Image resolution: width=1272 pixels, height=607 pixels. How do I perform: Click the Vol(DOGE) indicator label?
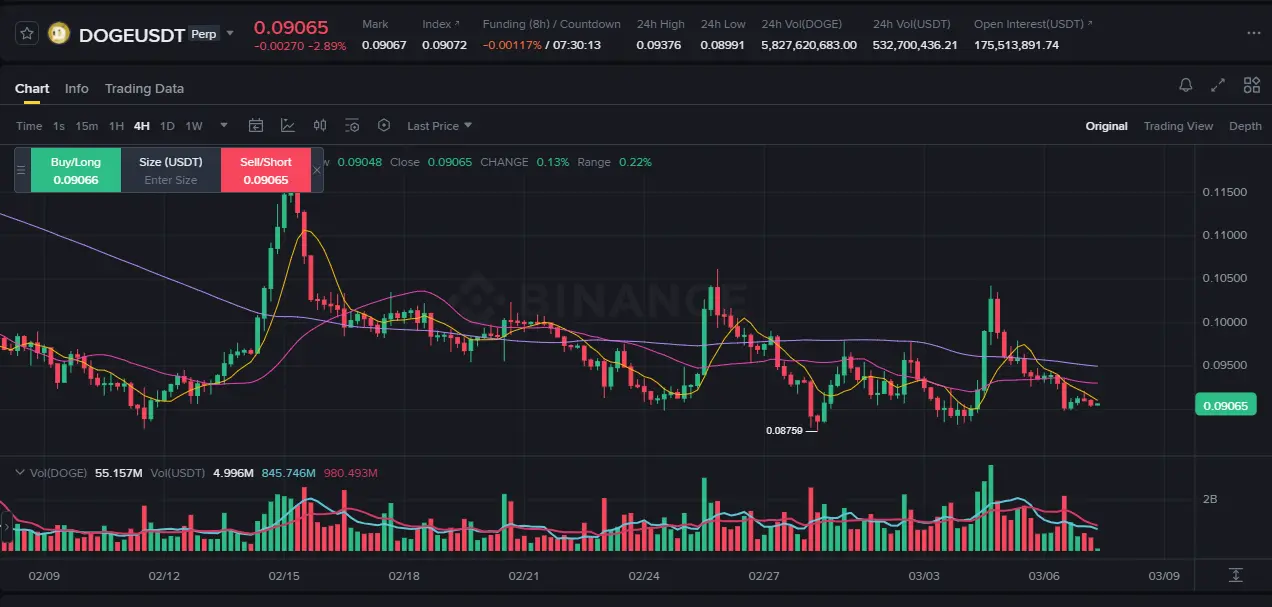click(60, 473)
